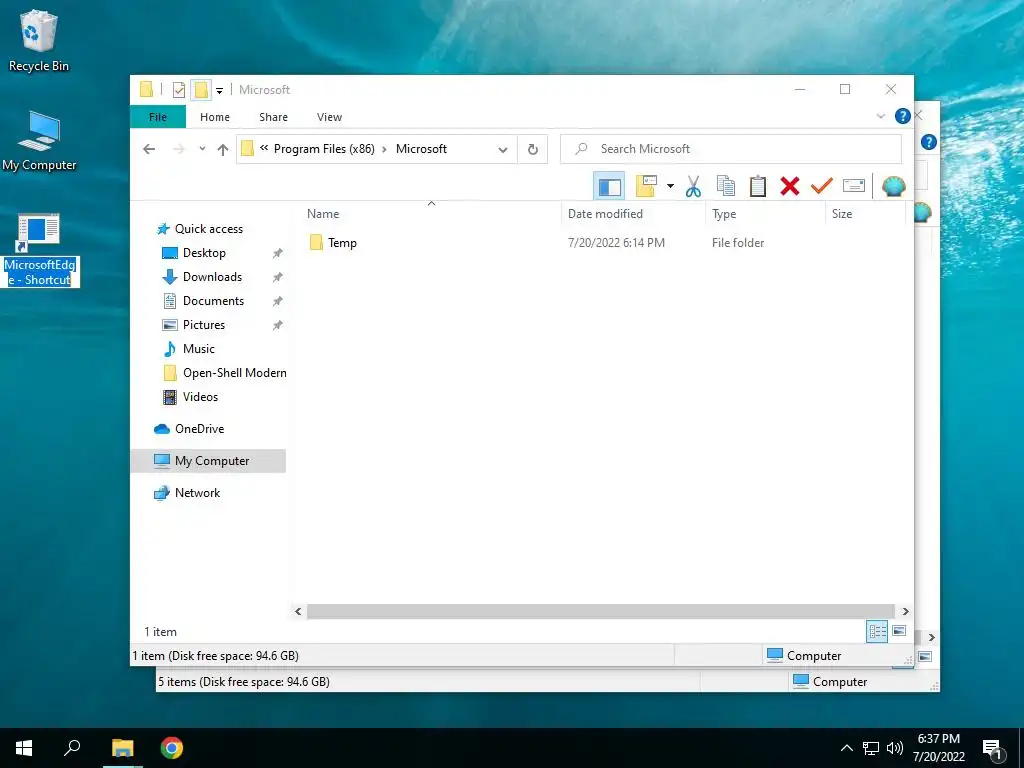Click the Refresh button

(x=533, y=150)
